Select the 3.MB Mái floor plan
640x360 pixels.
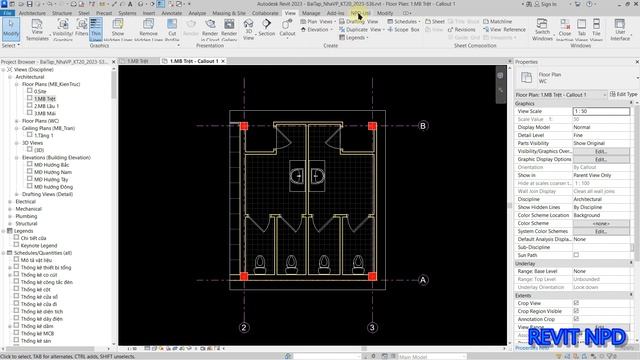click(x=45, y=113)
